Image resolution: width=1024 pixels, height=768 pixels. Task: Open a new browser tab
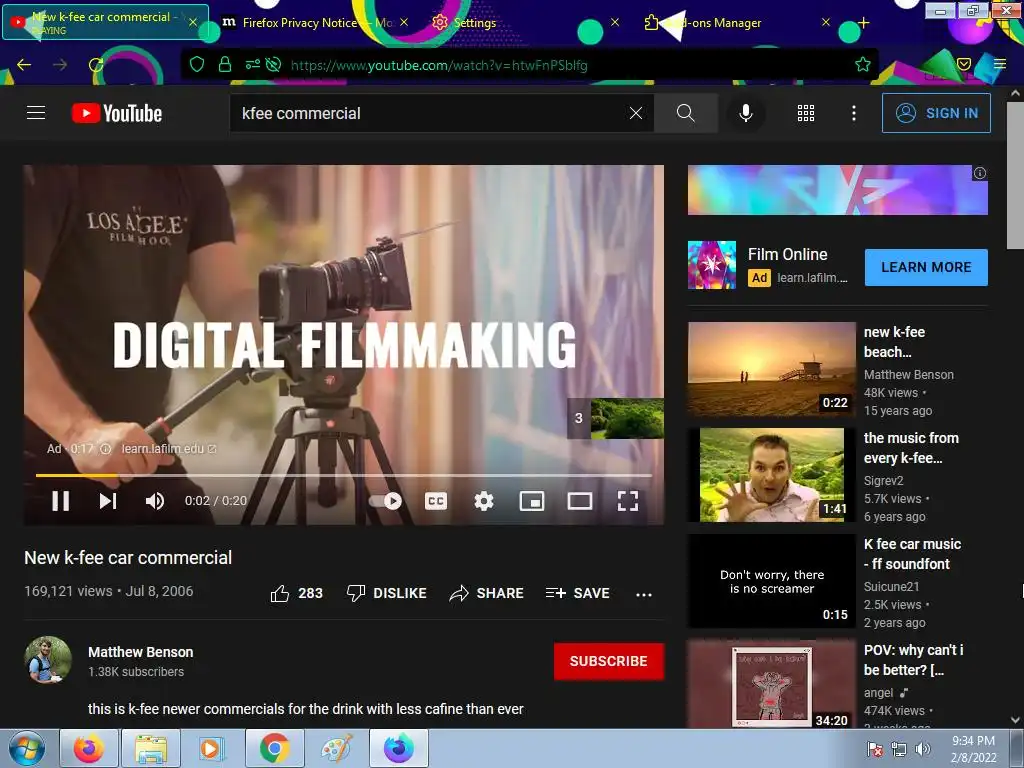tap(863, 23)
